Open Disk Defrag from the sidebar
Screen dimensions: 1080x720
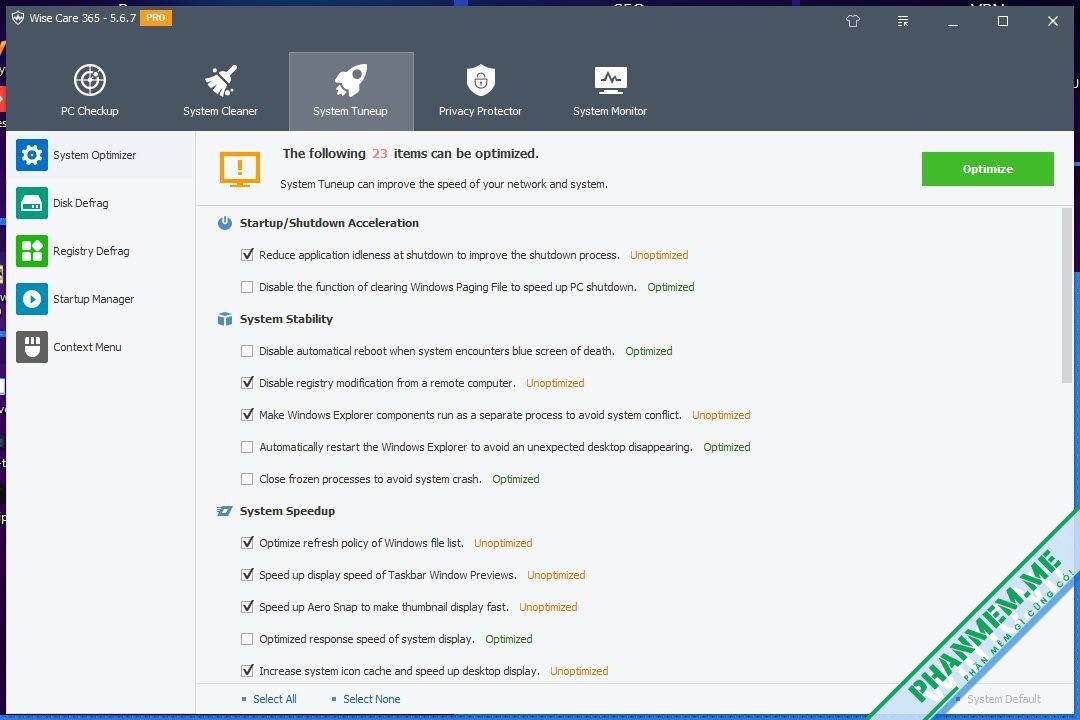pos(101,203)
